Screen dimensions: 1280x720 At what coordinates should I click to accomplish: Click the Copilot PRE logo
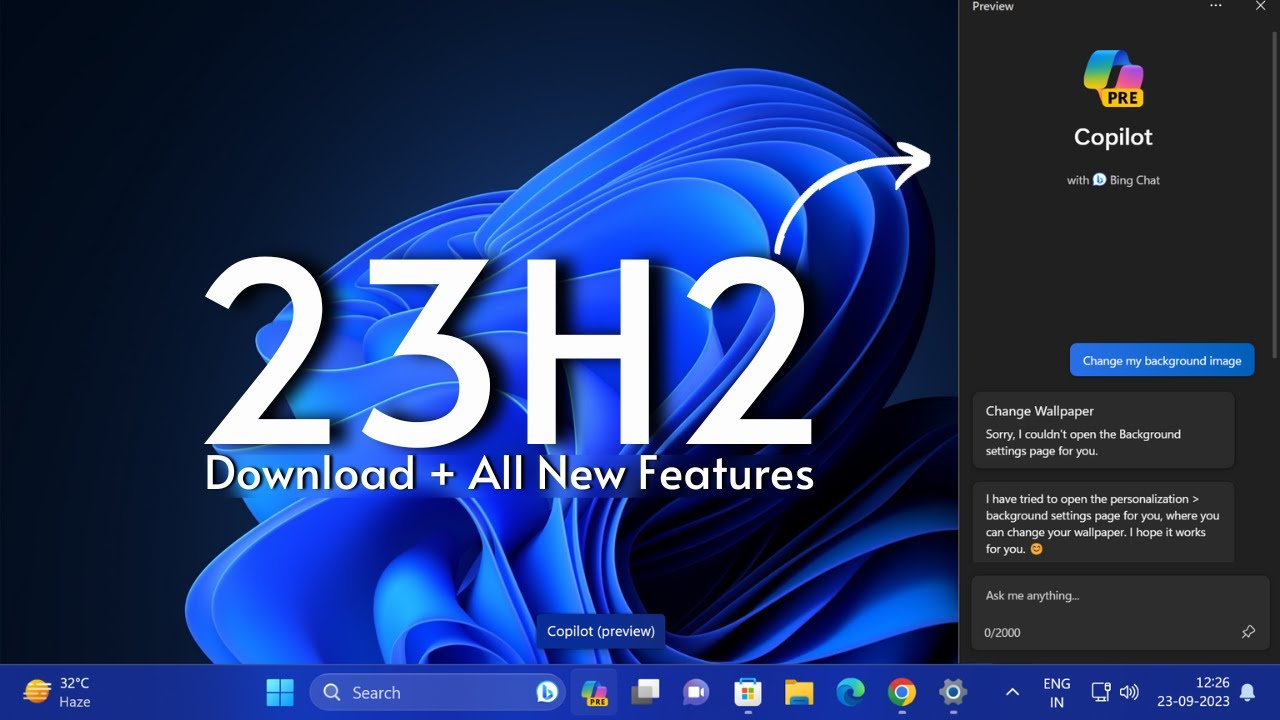tap(1114, 78)
